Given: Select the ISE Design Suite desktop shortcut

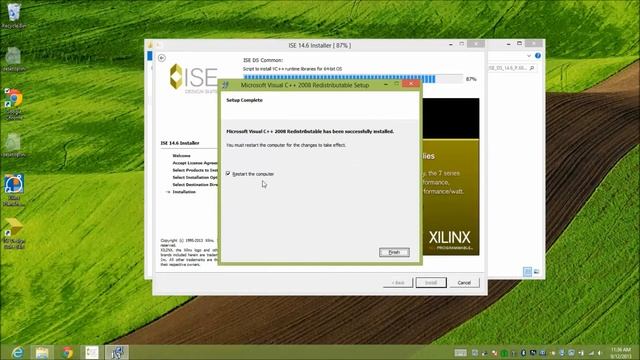Looking at the screenshot, I should click(14, 233).
